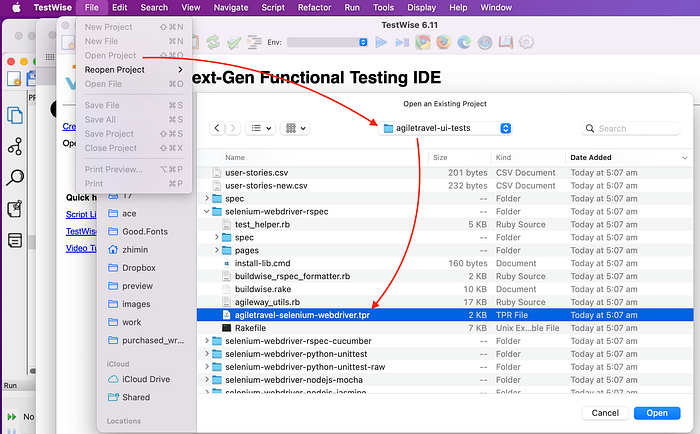Click the edit document icon in left sidebar
Screen dimensions: 700x434
tap(15, 209)
